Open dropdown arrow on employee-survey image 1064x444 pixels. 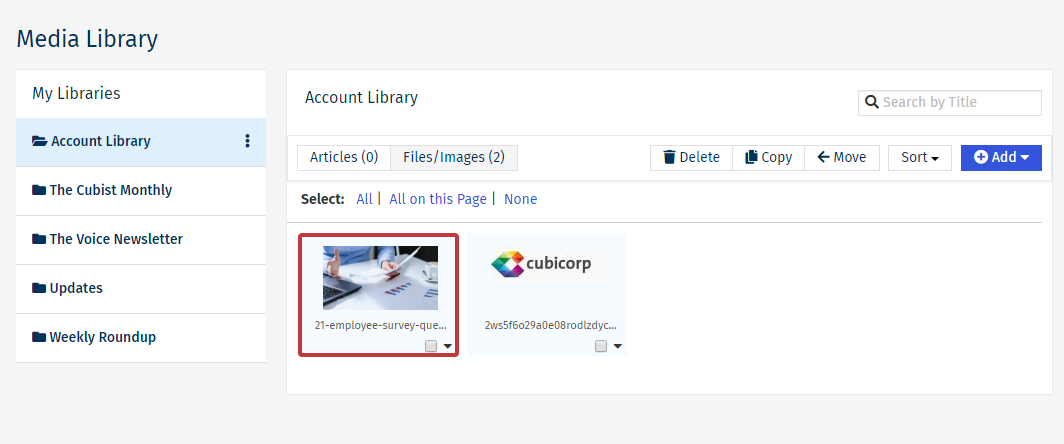(447, 346)
